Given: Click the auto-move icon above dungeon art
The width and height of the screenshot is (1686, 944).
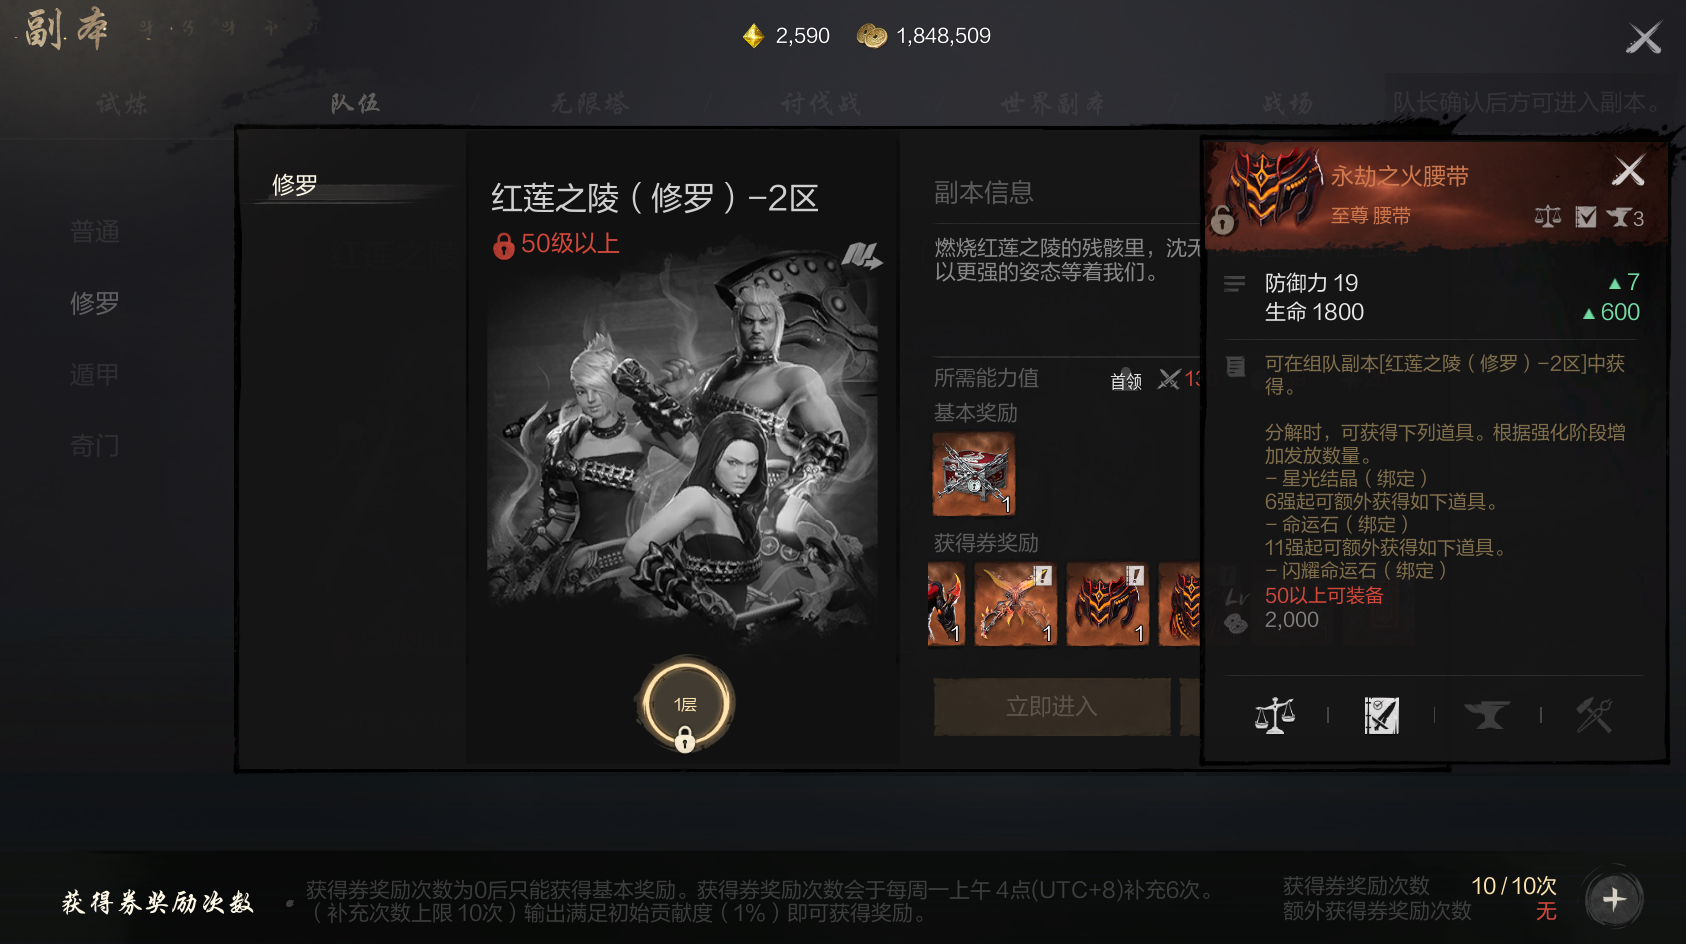Looking at the screenshot, I should [x=861, y=256].
